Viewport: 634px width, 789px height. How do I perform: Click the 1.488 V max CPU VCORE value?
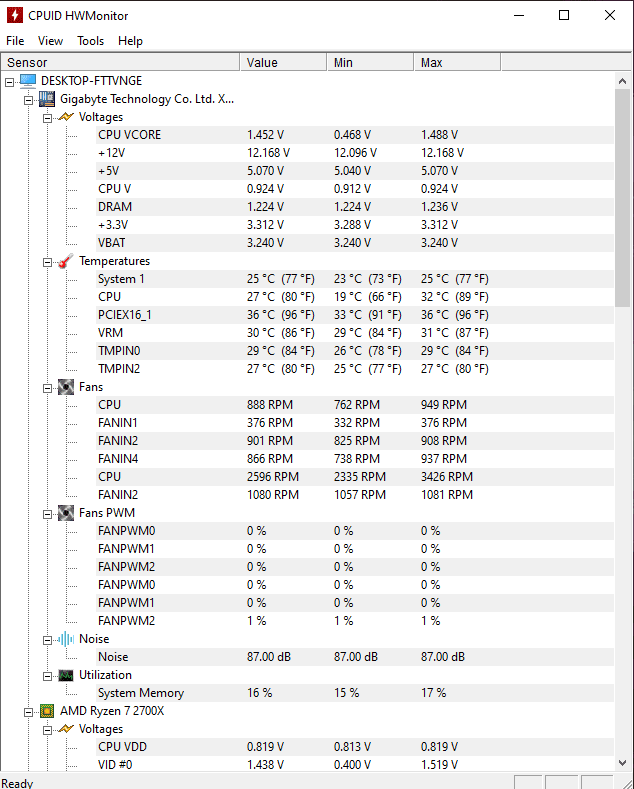(439, 135)
